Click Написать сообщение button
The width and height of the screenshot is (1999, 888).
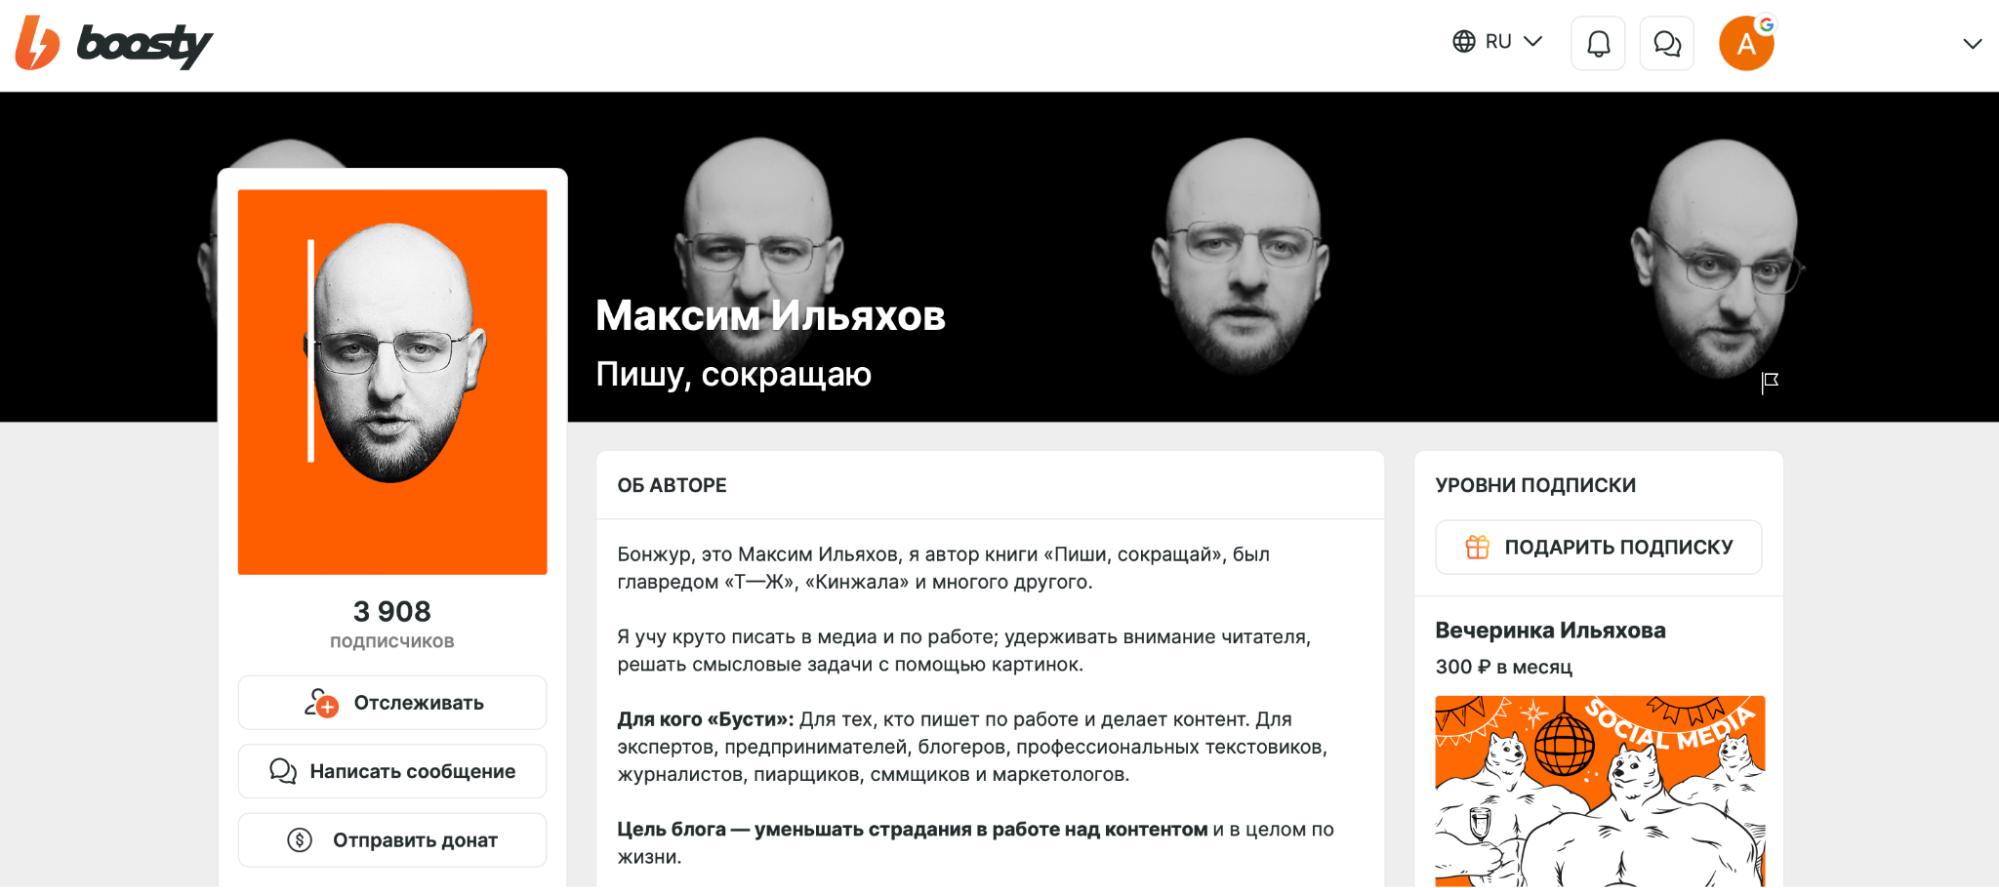click(392, 771)
